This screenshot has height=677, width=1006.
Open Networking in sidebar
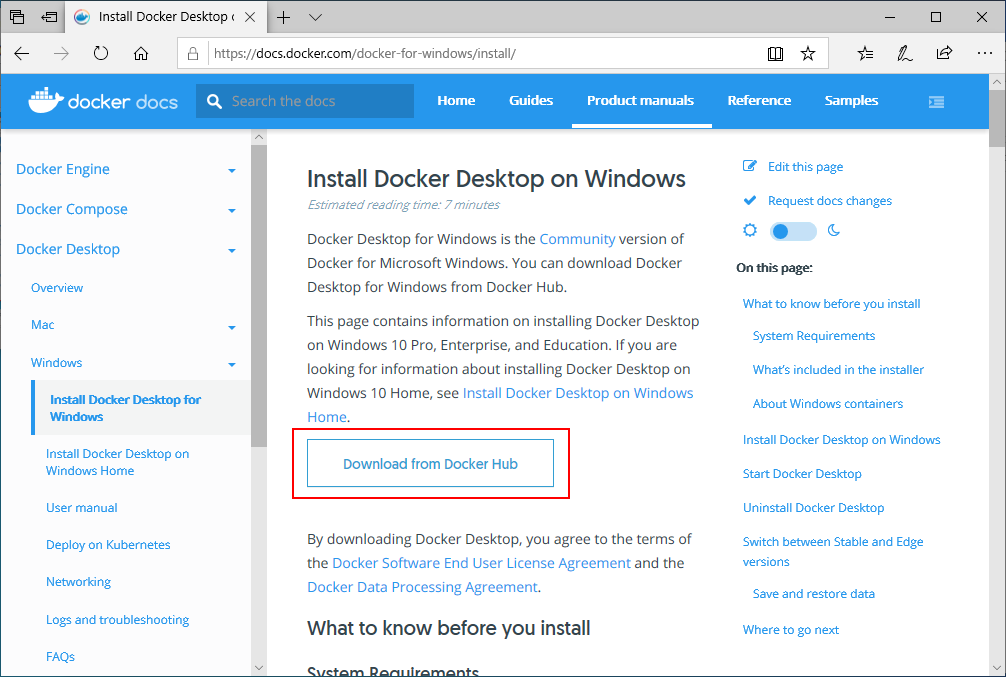pyautogui.click(x=78, y=582)
